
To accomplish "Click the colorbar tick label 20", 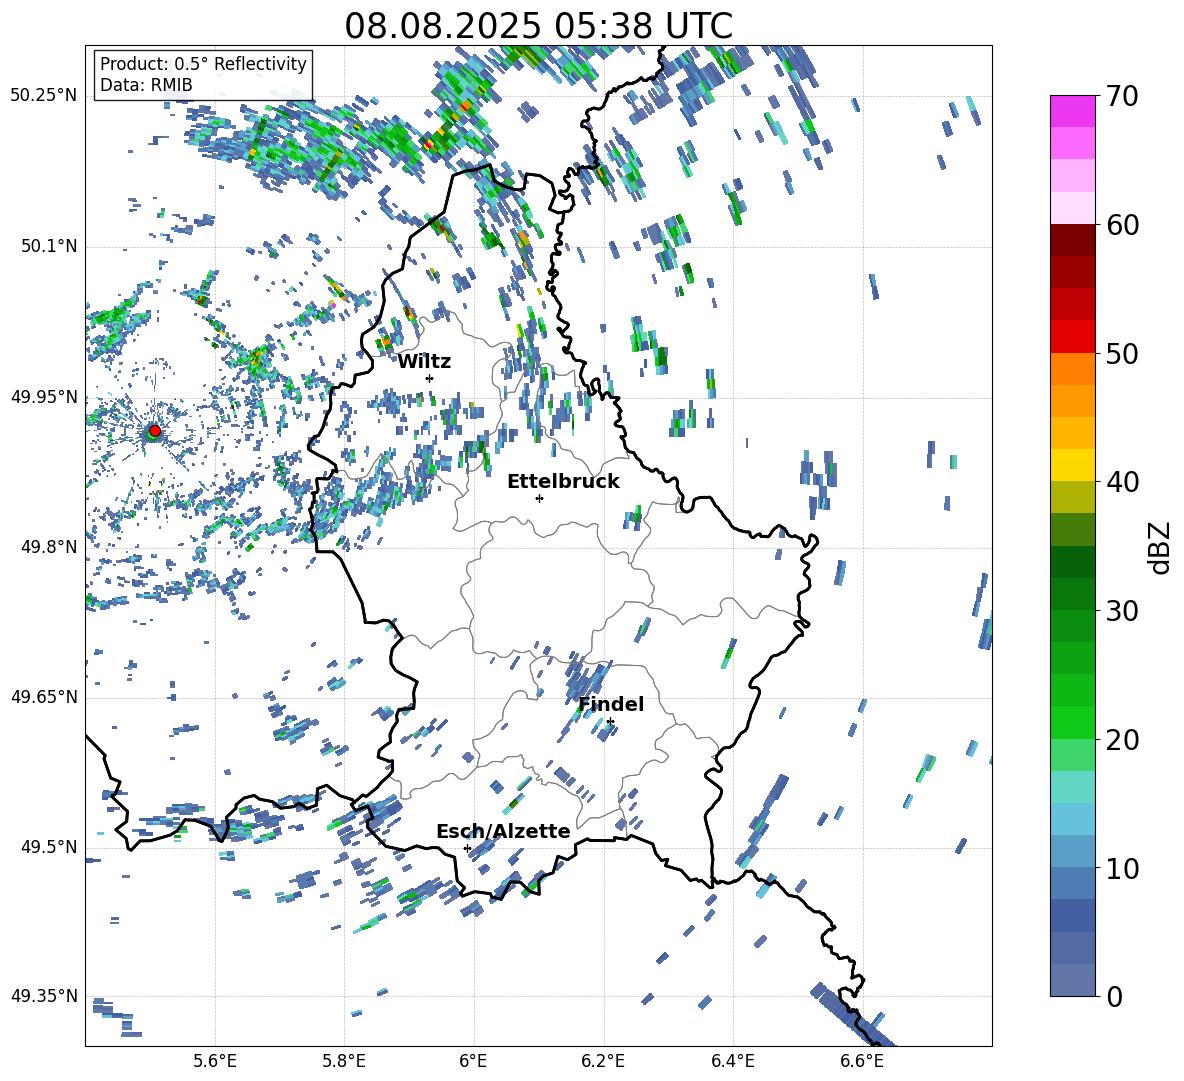I will click(x=1122, y=740).
